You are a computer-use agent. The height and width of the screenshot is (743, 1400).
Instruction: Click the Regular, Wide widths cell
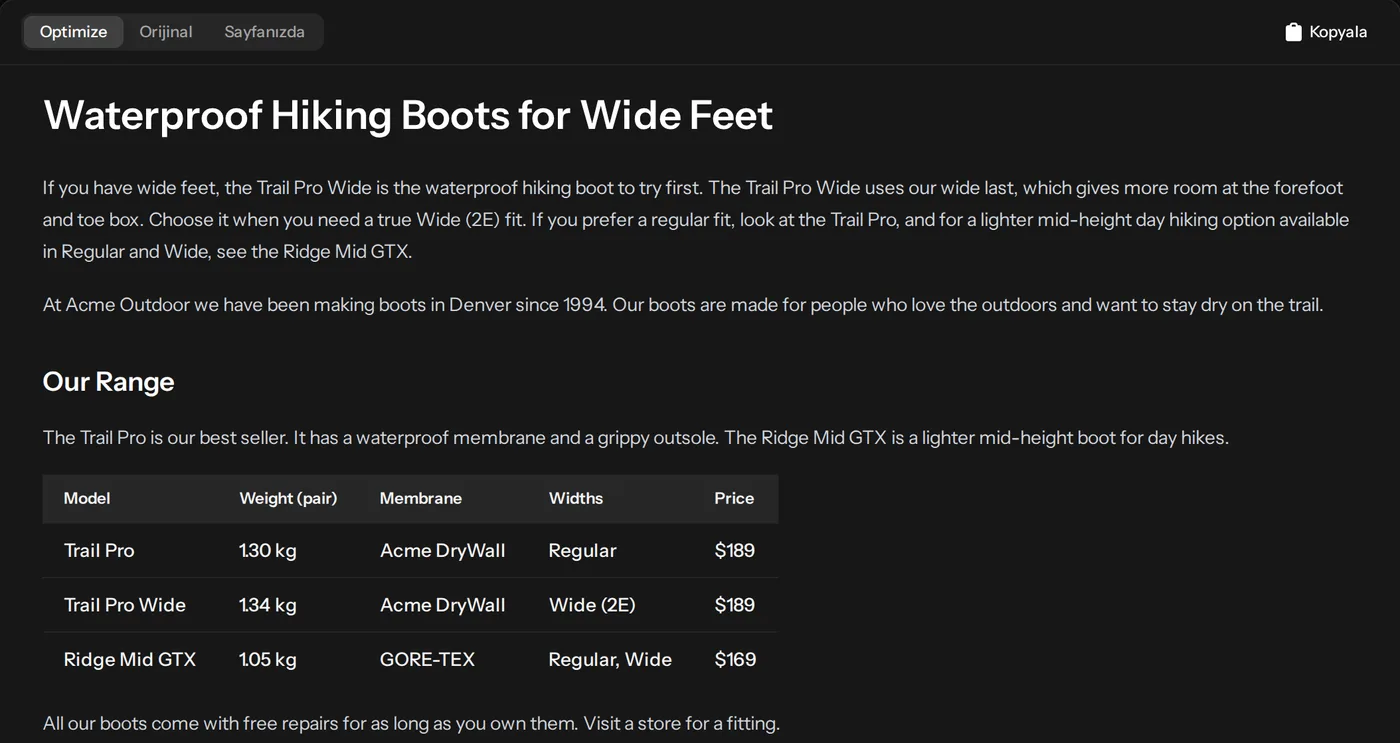(610, 659)
